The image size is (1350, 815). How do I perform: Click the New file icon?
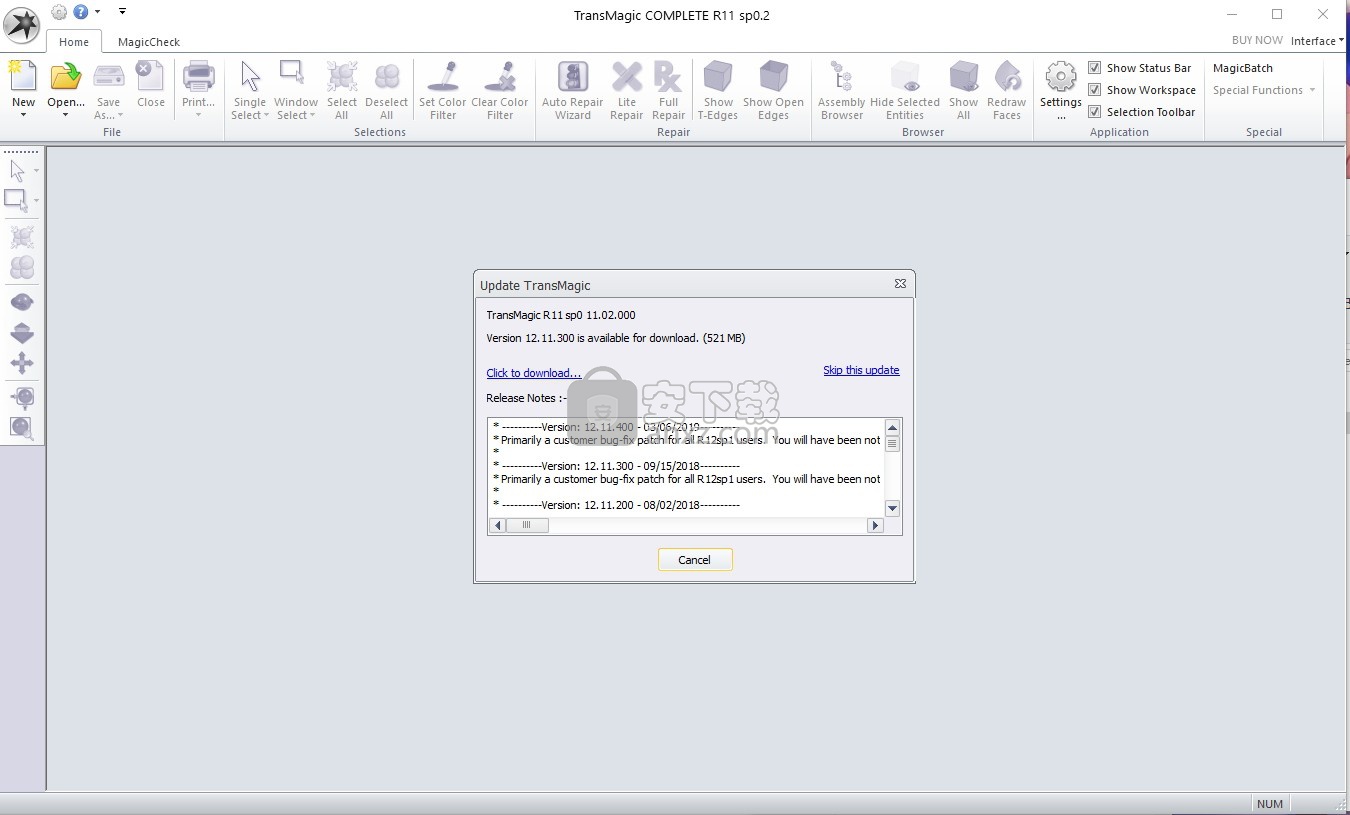tap(23, 77)
